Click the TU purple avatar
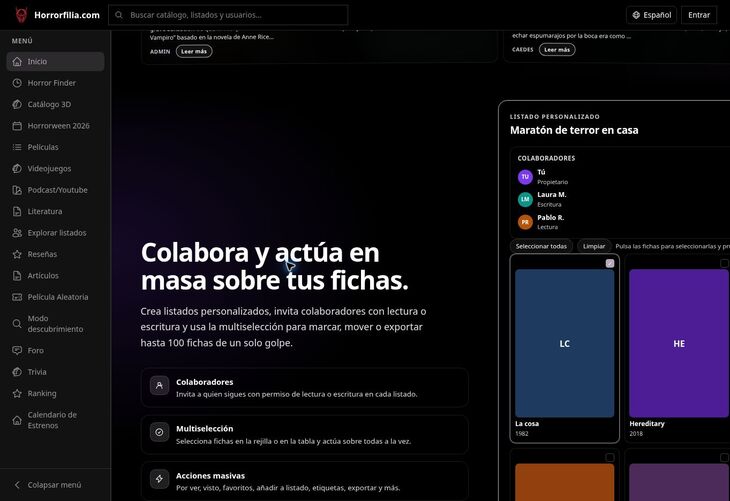The image size is (730, 501). click(525, 177)
